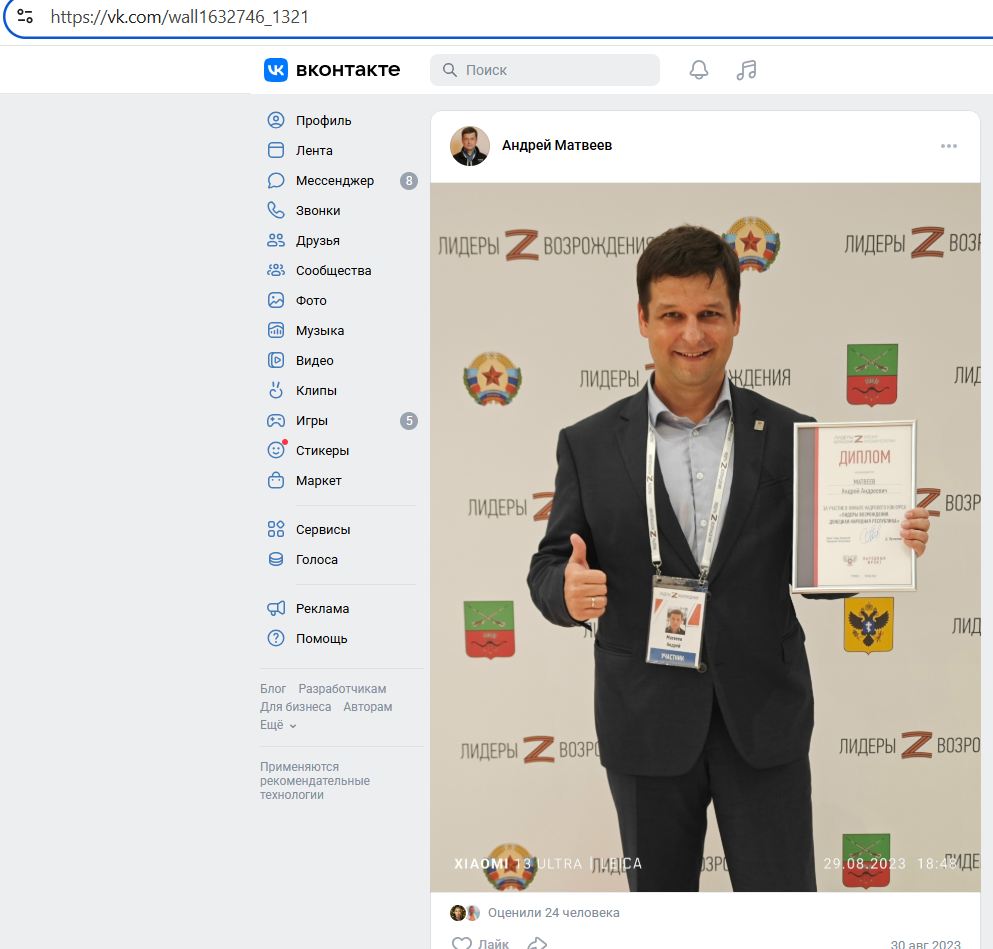This screenshot has width=993, height=949.
Task: Click the VK logo icon
Action: tap(276, 70)
